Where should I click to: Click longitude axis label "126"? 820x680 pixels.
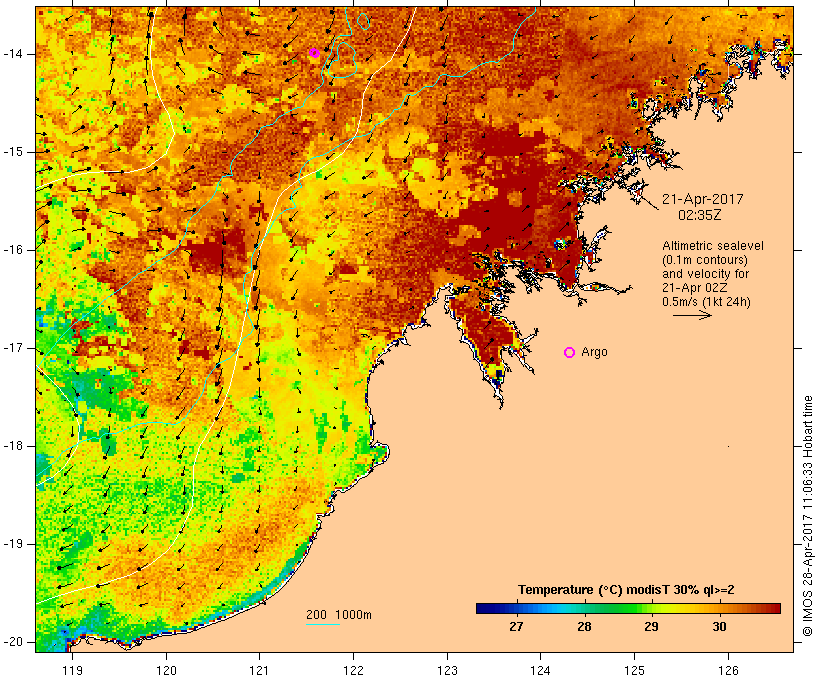[x=728, y=670]
